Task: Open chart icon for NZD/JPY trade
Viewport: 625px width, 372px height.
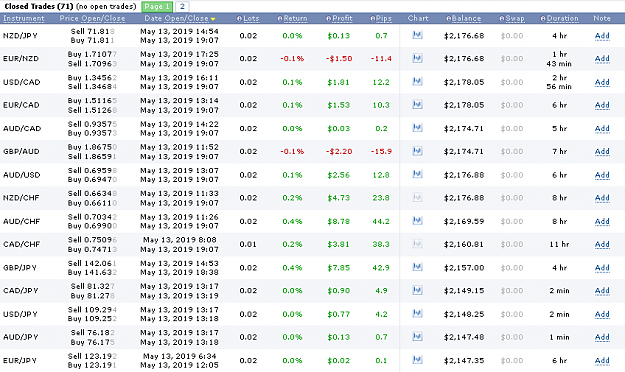Action: click(x=417, y=35)
